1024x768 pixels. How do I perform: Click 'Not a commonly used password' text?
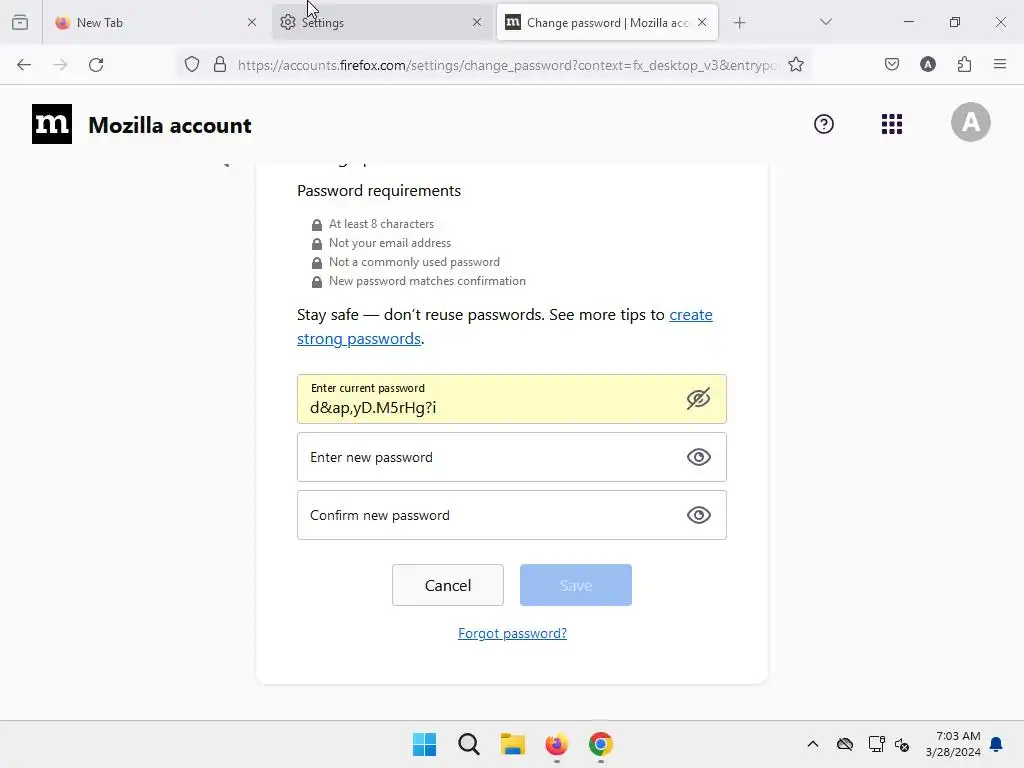(414, 262)
